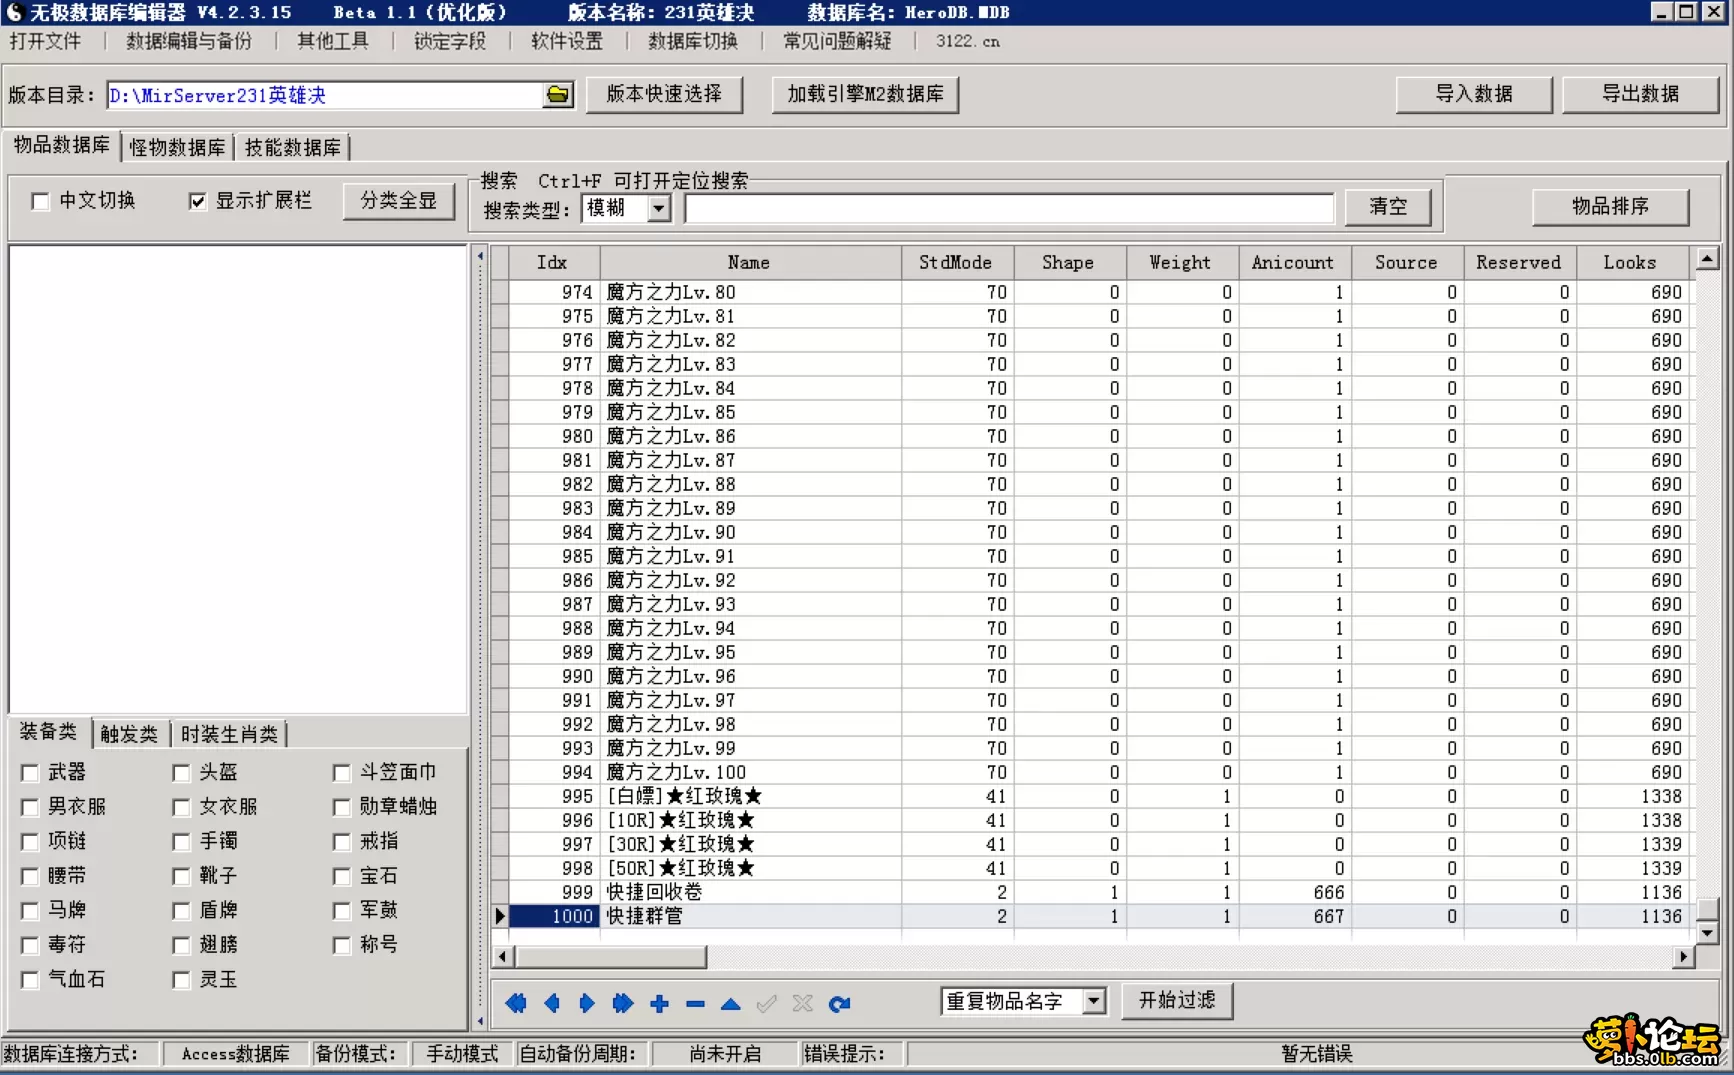Click the 导入数据 button
1734x1075 pixels.
coord(1473,94)
